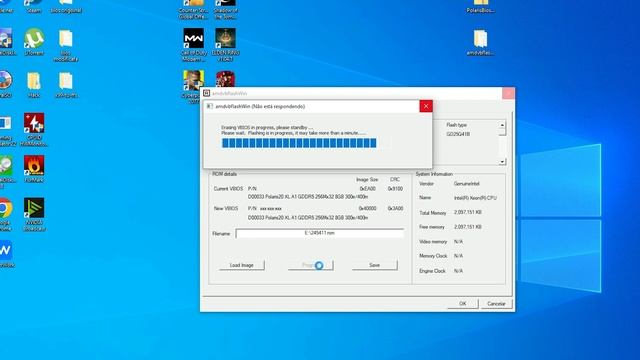
Task: Click the adapter list scrollbar thumb
Action: (x=502, y=132)
